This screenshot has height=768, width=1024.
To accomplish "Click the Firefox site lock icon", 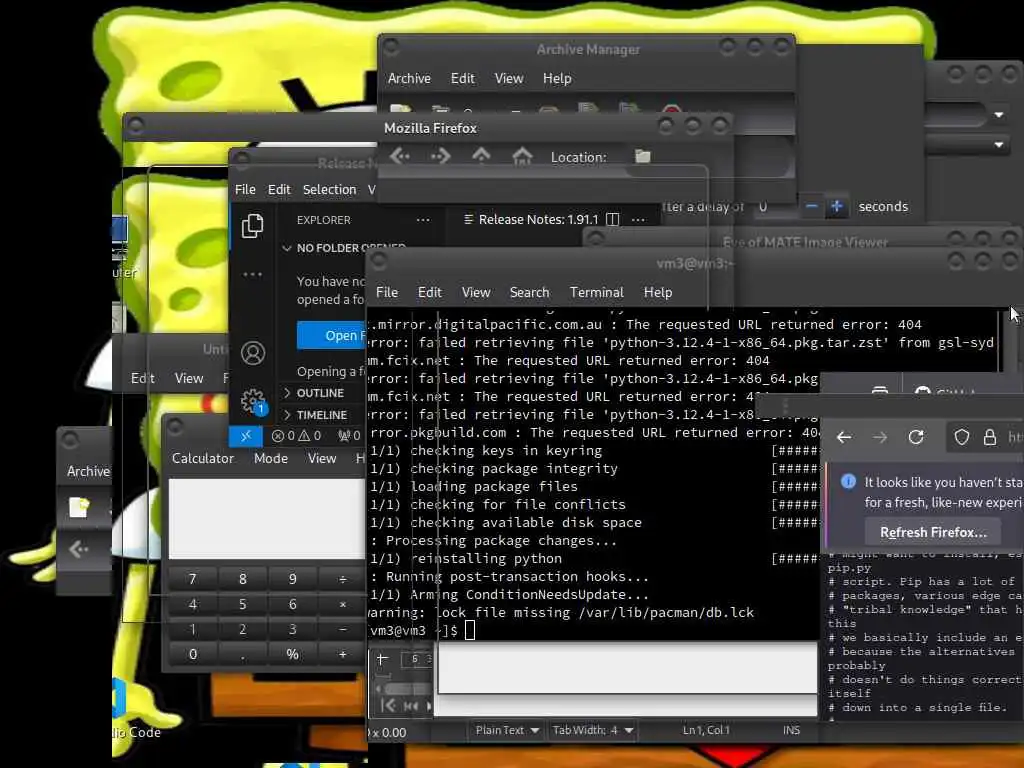I will pyautogui.click(x=990, y=437).
